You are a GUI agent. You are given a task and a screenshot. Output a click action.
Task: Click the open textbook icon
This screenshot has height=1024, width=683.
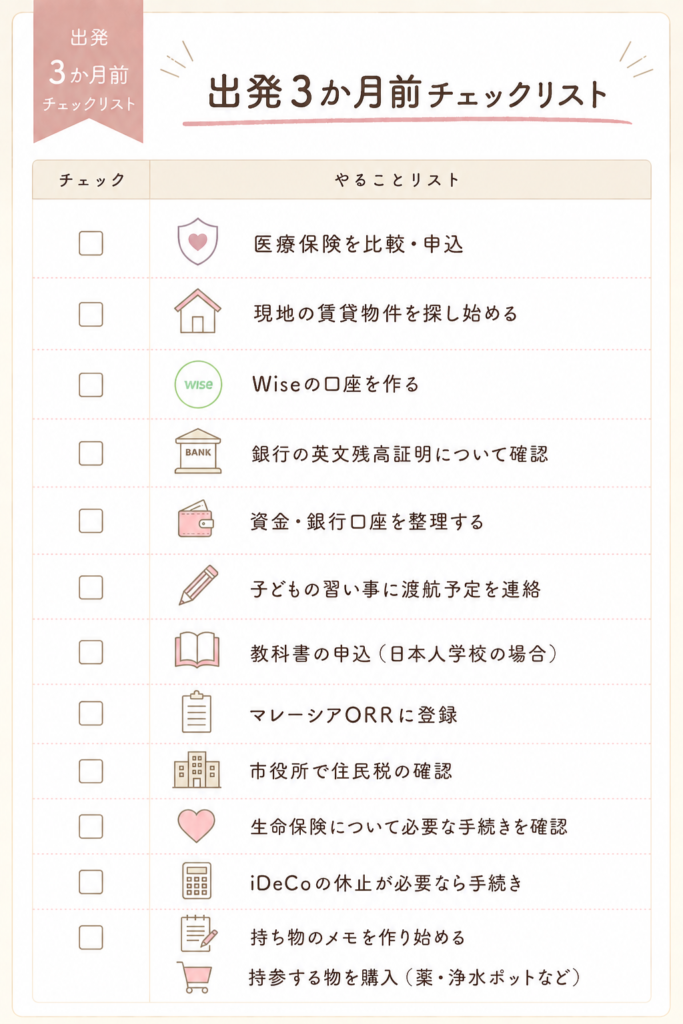[197, 650]
